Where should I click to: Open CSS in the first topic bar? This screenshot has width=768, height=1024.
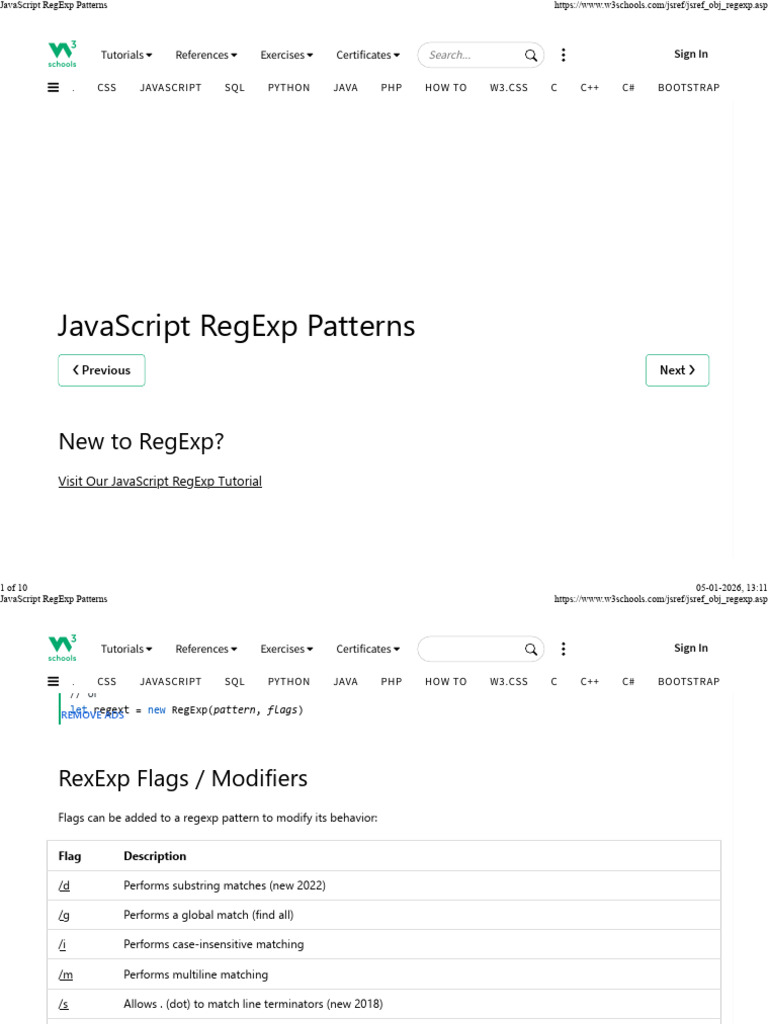106,88
